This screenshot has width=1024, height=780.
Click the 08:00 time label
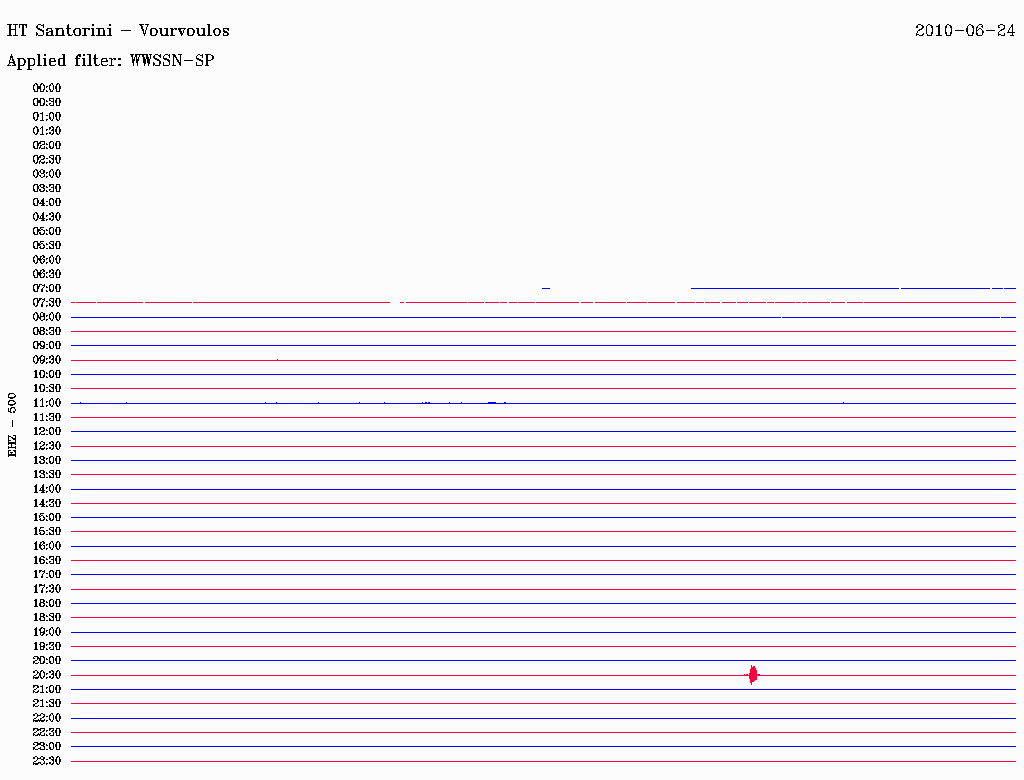(x=47, y=317)
